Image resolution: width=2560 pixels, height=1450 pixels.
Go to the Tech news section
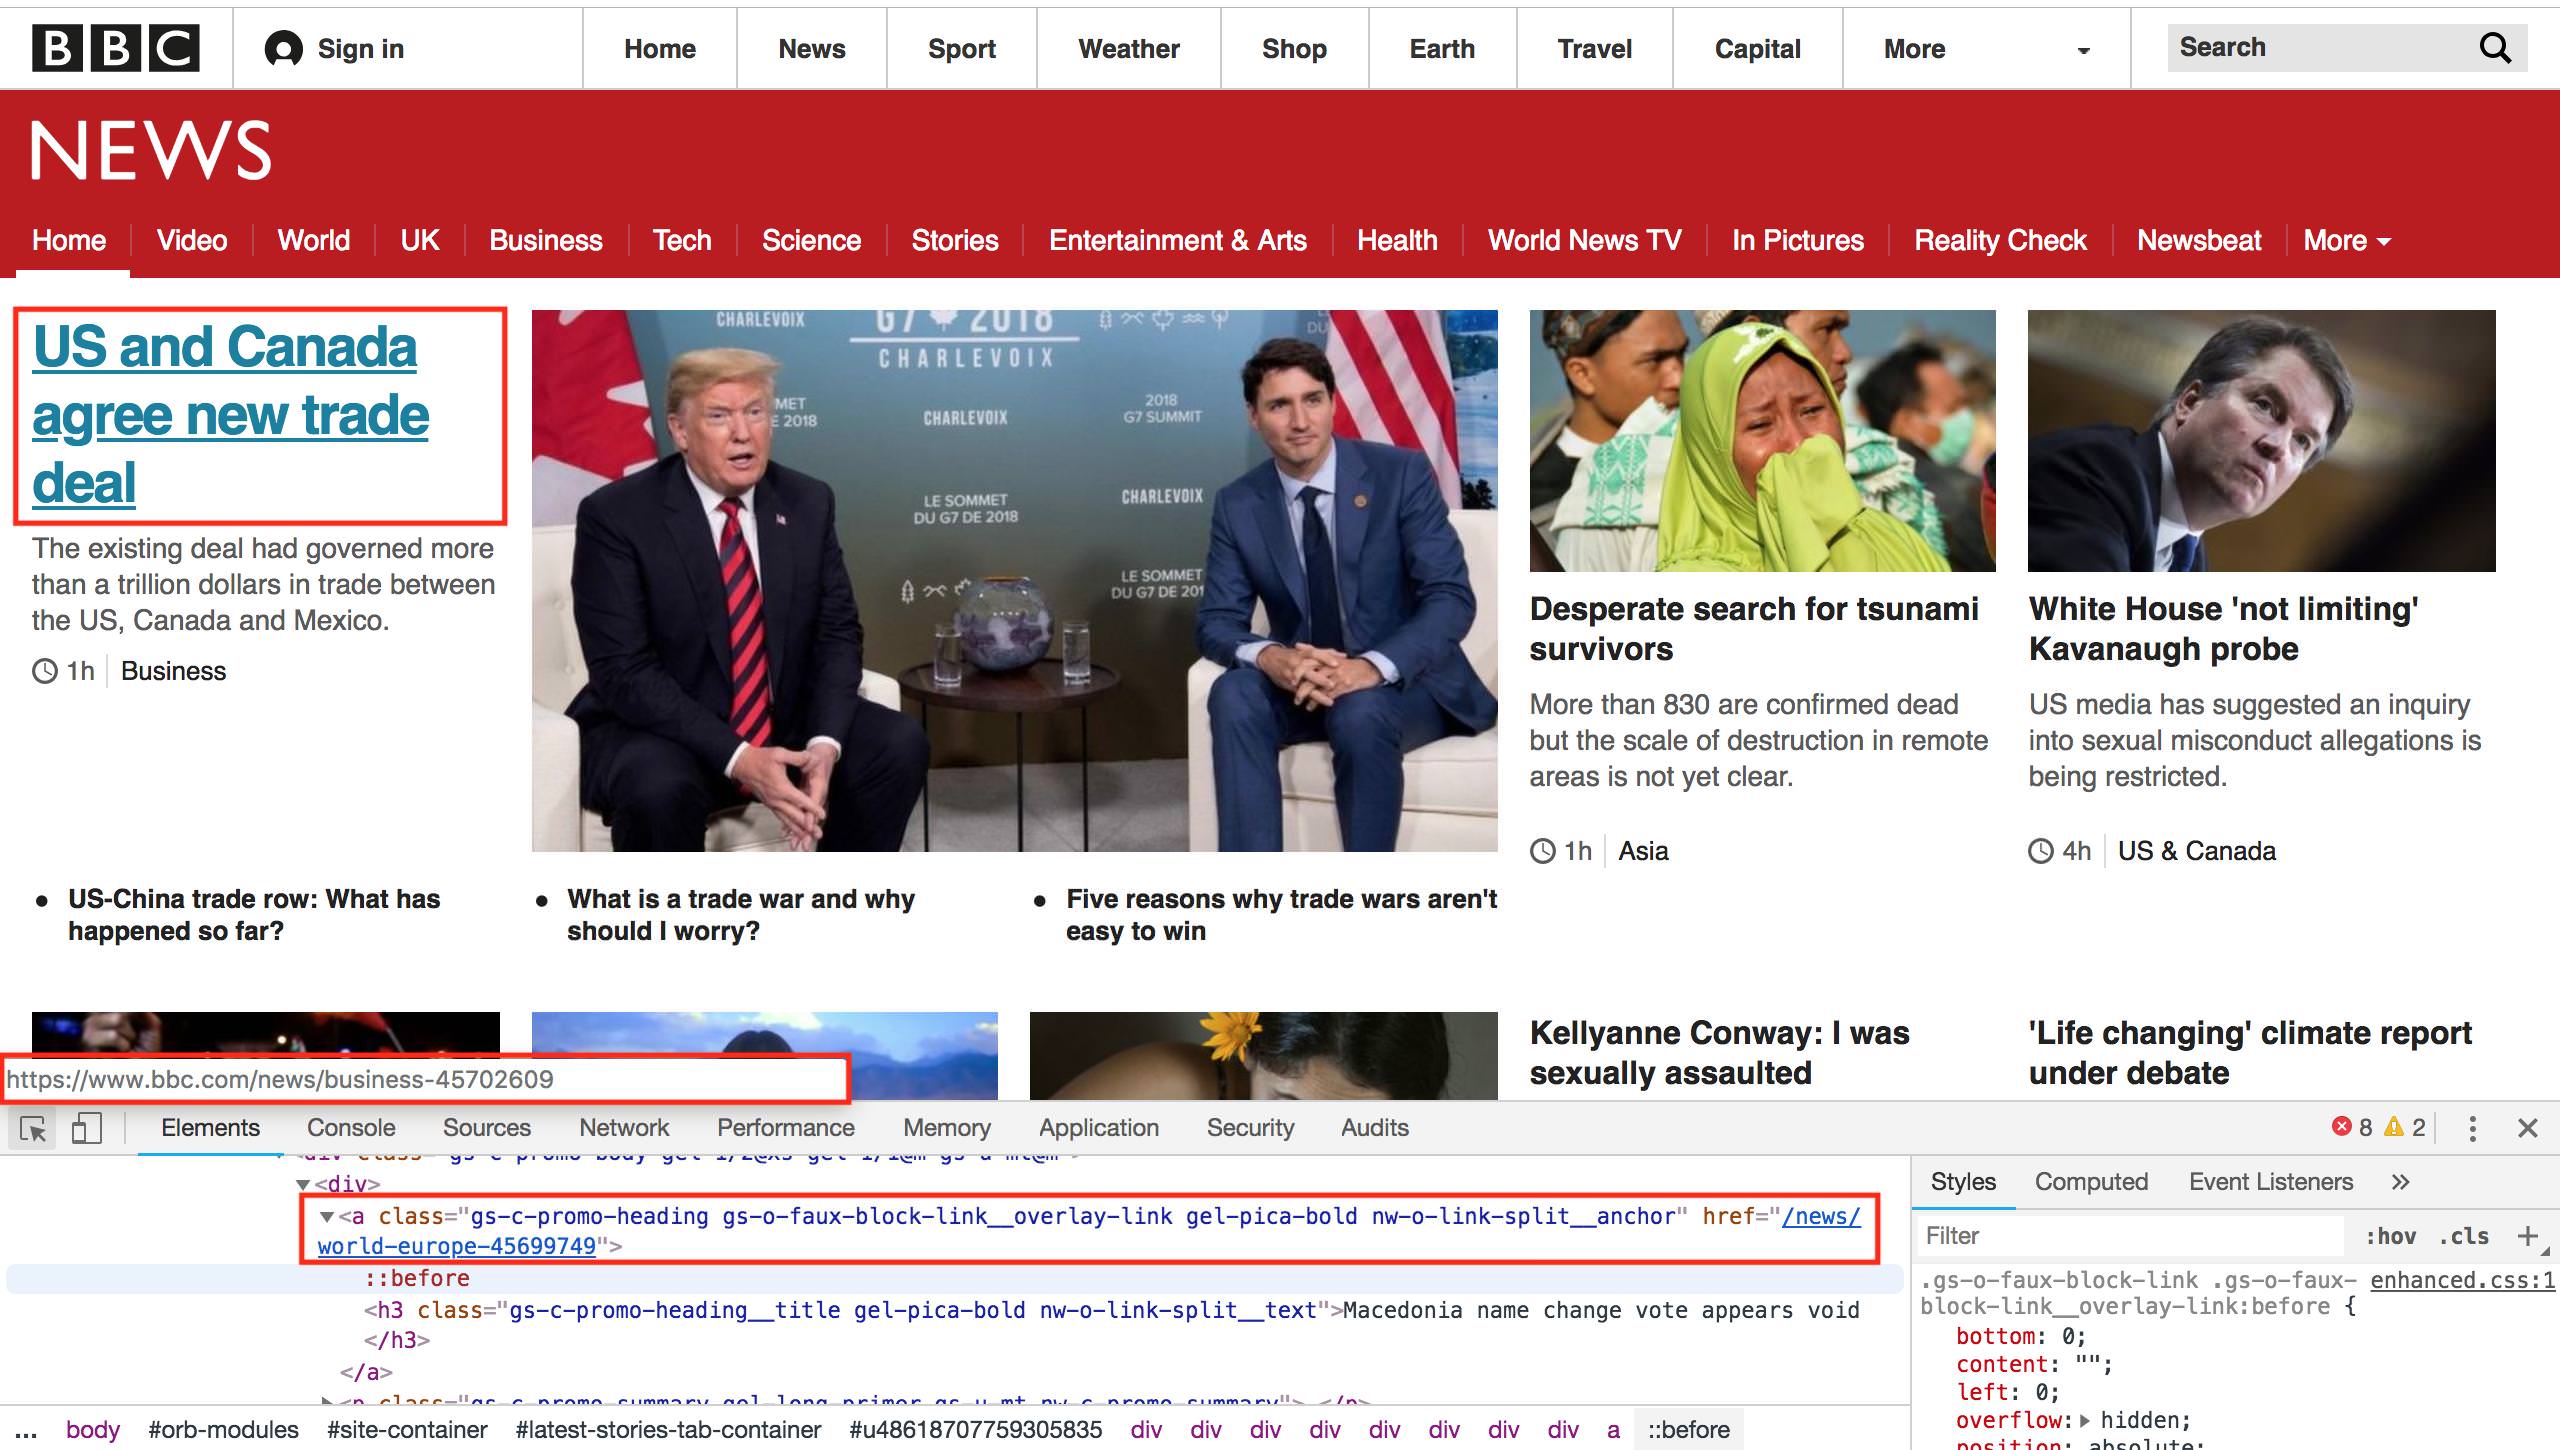(x=682, y=241)
